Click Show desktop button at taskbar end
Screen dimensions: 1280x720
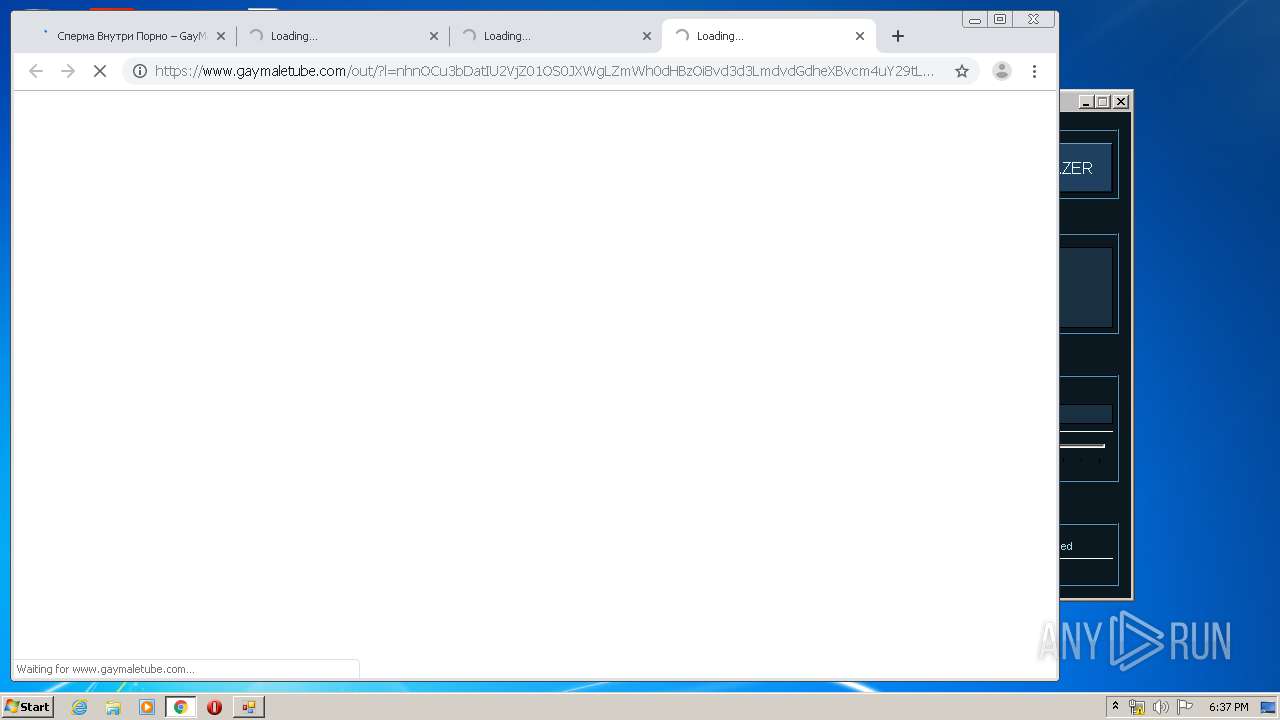(1268, 707)
